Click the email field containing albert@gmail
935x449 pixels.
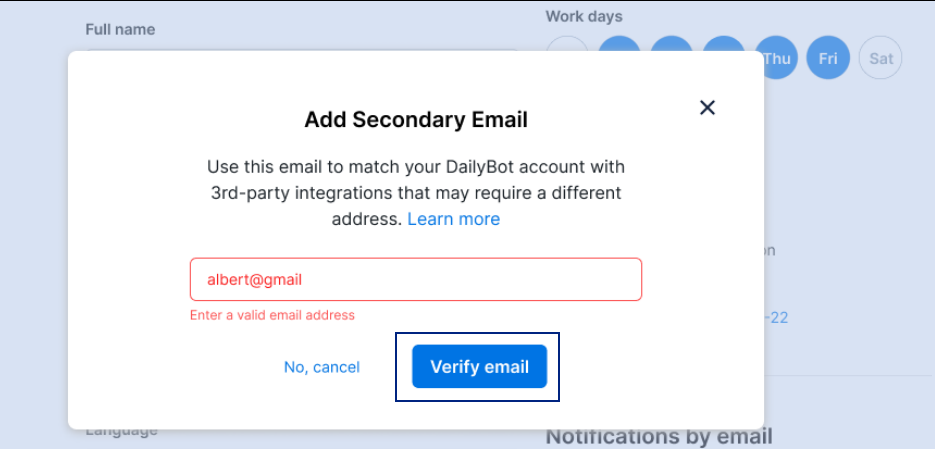coord(415,280)
